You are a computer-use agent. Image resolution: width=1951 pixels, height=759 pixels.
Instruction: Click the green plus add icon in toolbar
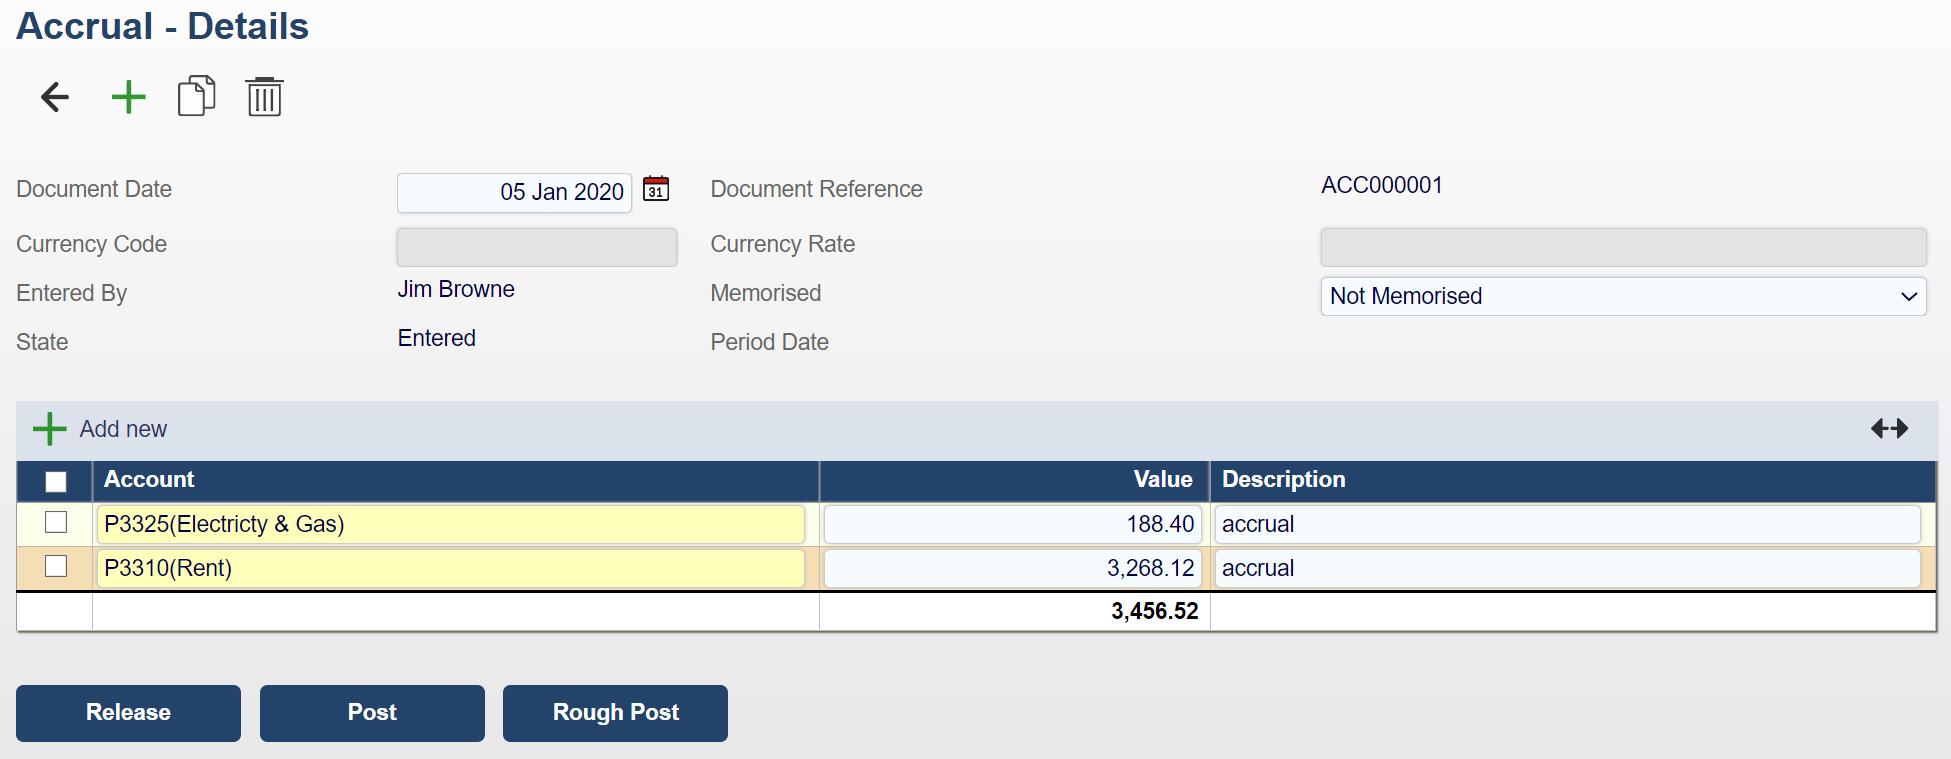point(128,97)
